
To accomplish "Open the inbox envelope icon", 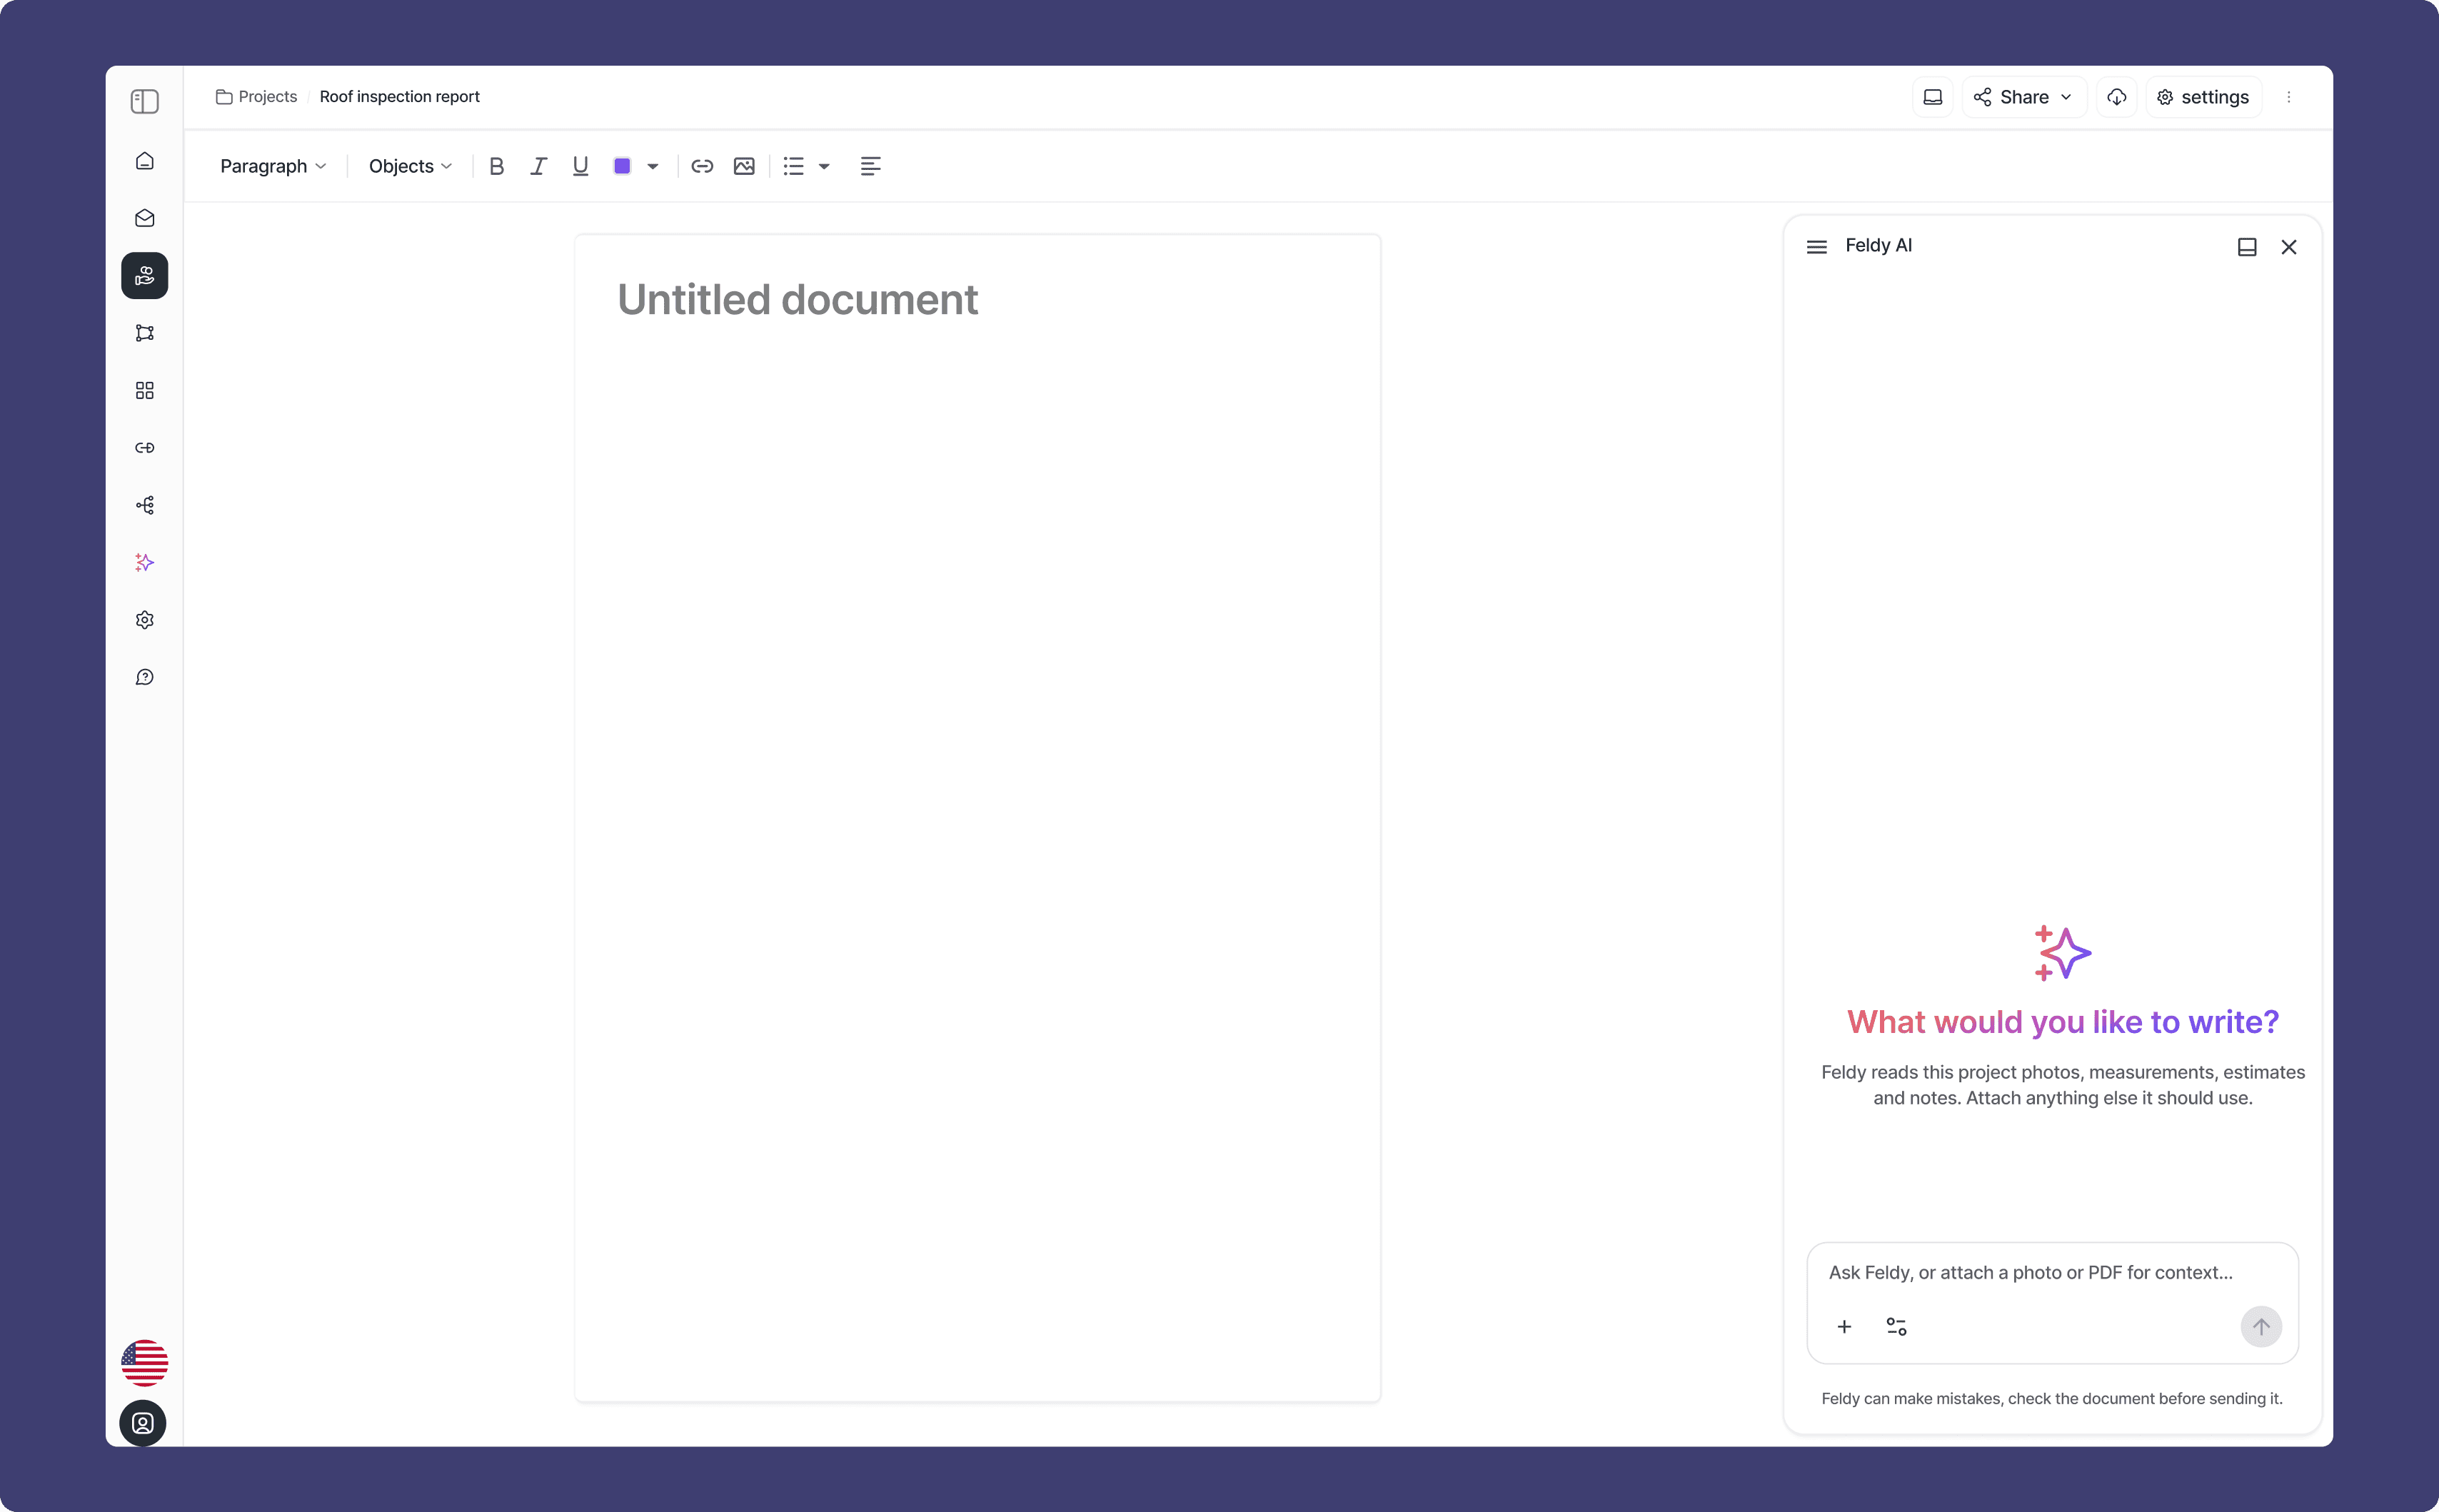I will coord(144,218).
